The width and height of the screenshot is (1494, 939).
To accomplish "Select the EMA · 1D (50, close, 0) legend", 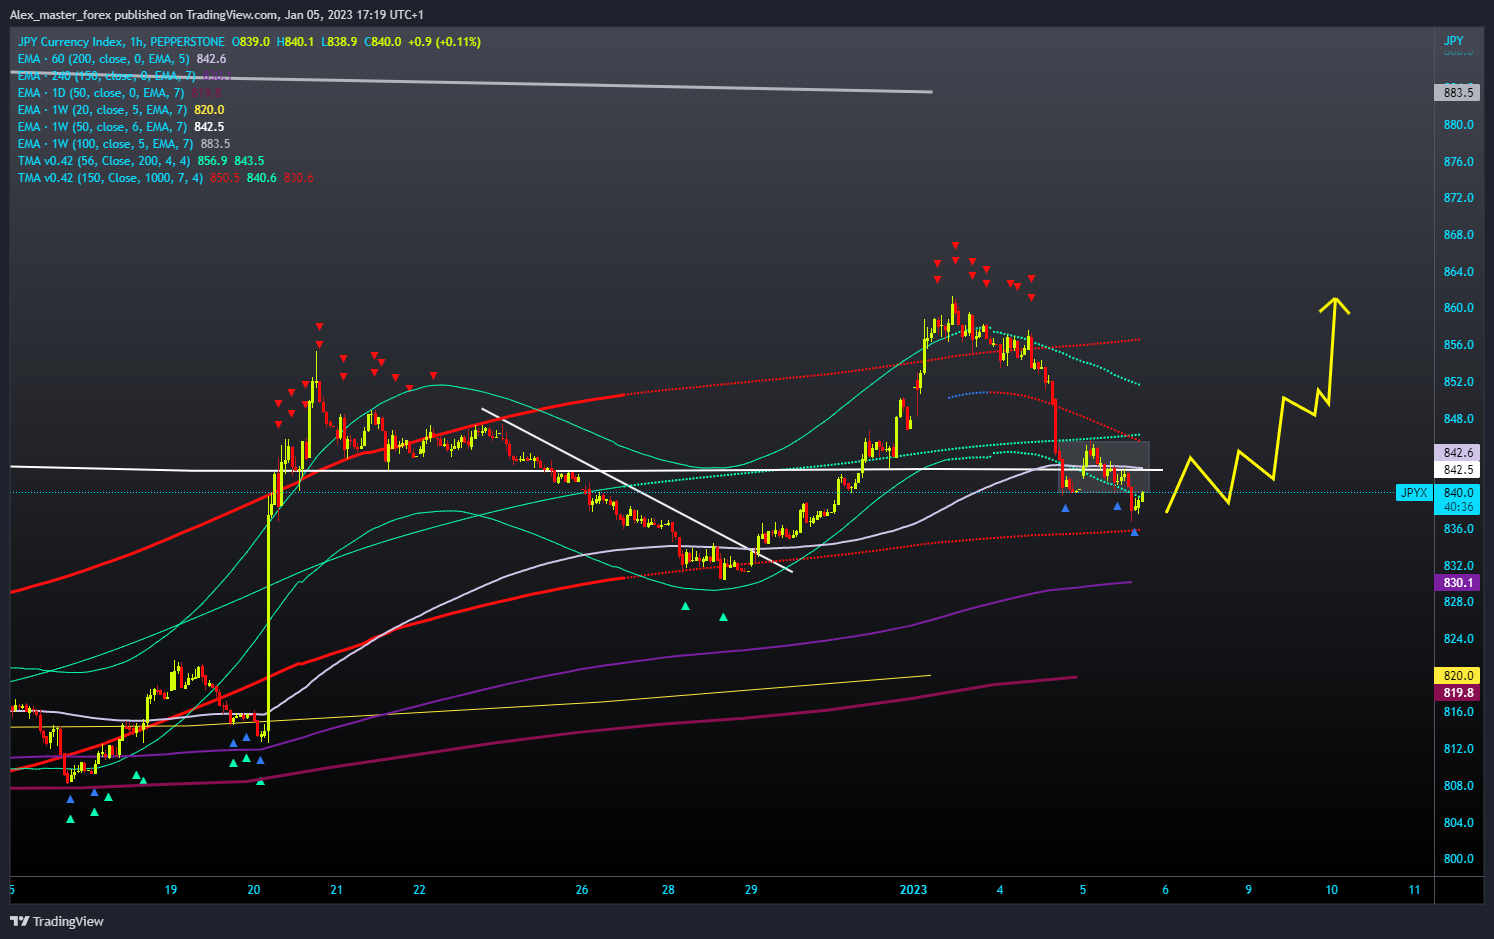I will (100, 93).
